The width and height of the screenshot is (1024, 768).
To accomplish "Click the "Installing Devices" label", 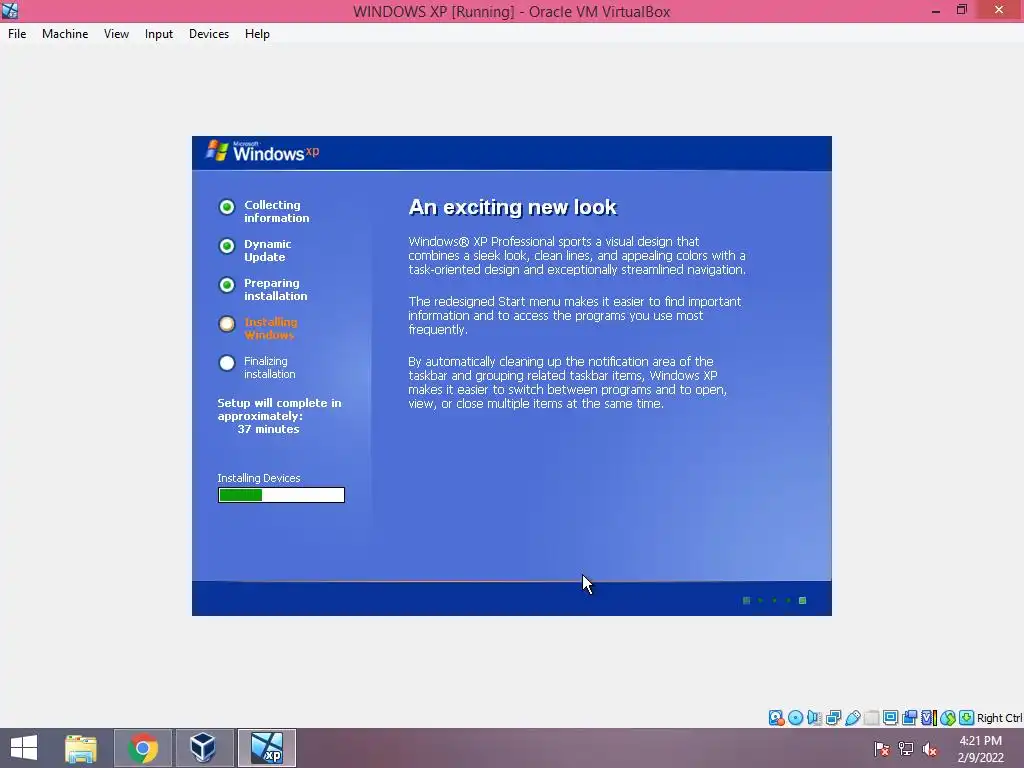I will pos(259,478).
